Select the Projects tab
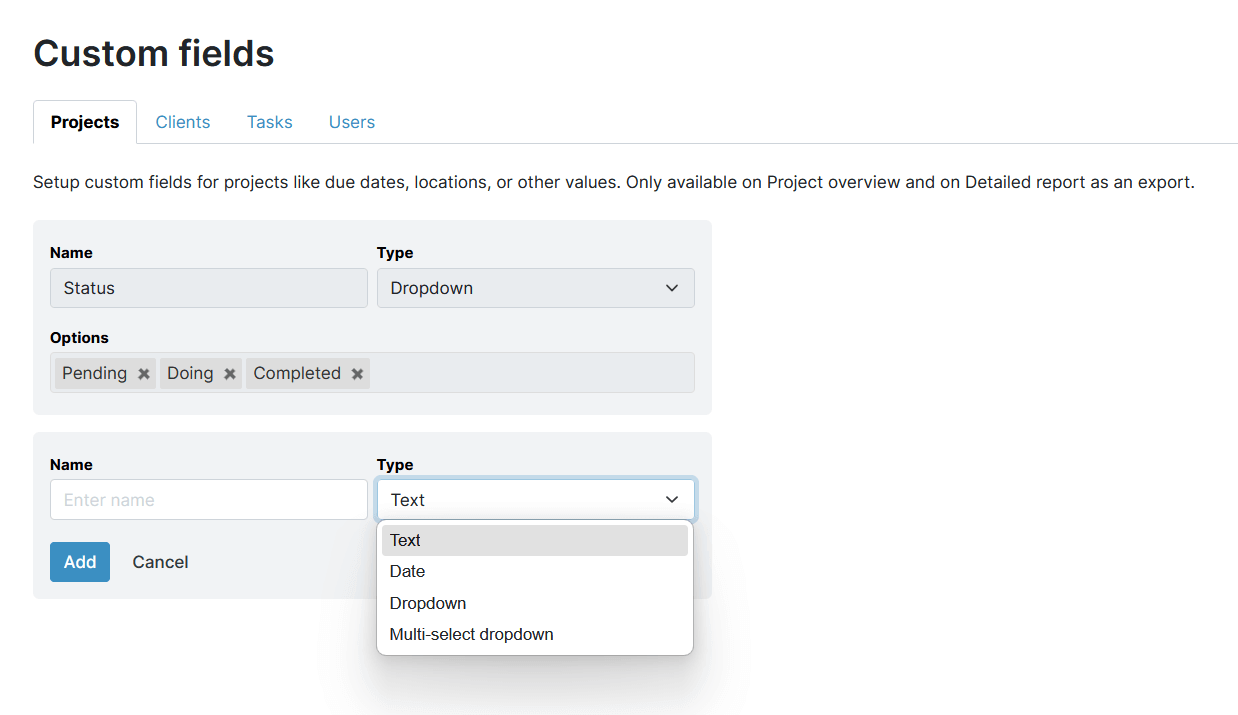Screen dimensions: 1238x715 [84, 121]
